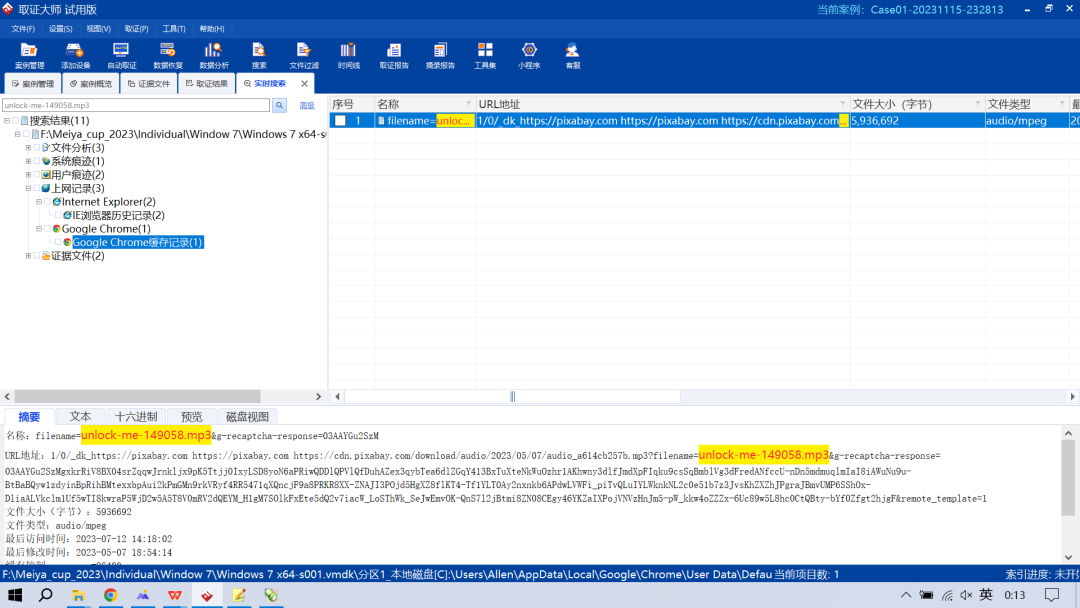Collapse the Internet Explorer(2) node
Viewport: 1080px width, 608px height.
point(39,202)
